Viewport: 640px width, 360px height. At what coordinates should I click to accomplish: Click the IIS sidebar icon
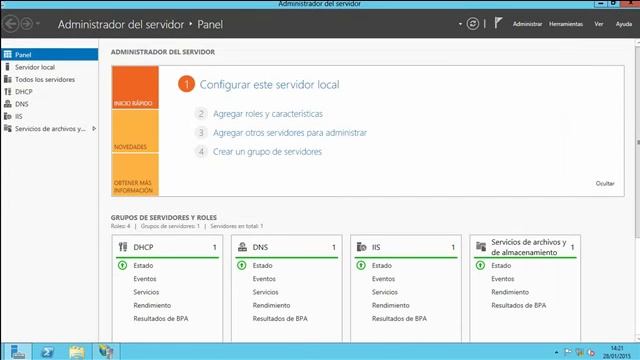[x=7, y=116]
